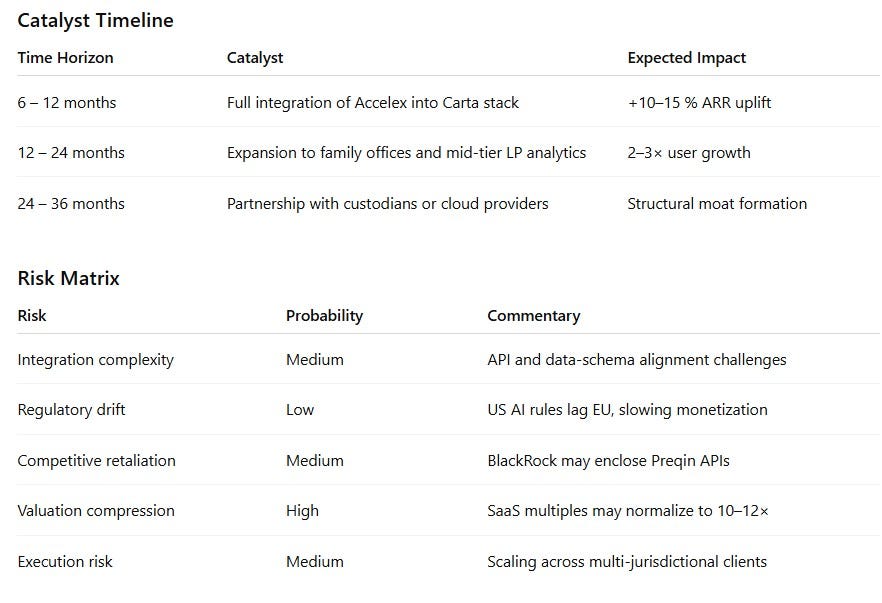Select the Integration complexity risk row
The height and width of the screenshot is (603, 882).
448,359
